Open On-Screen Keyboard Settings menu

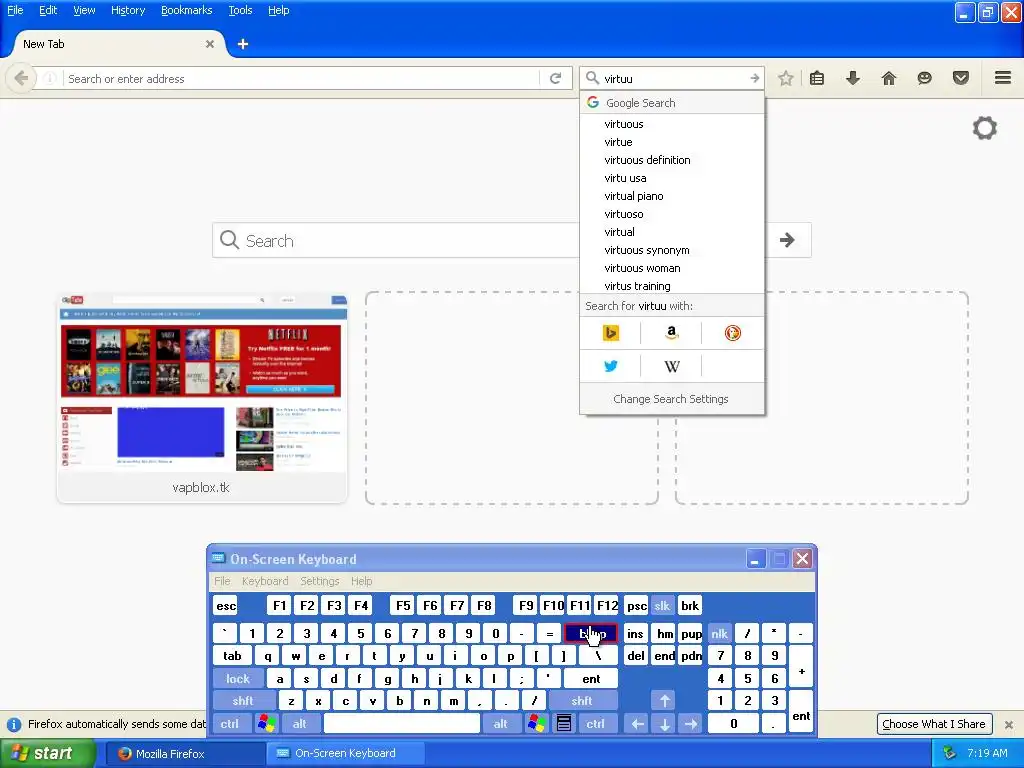pos(320,581)
